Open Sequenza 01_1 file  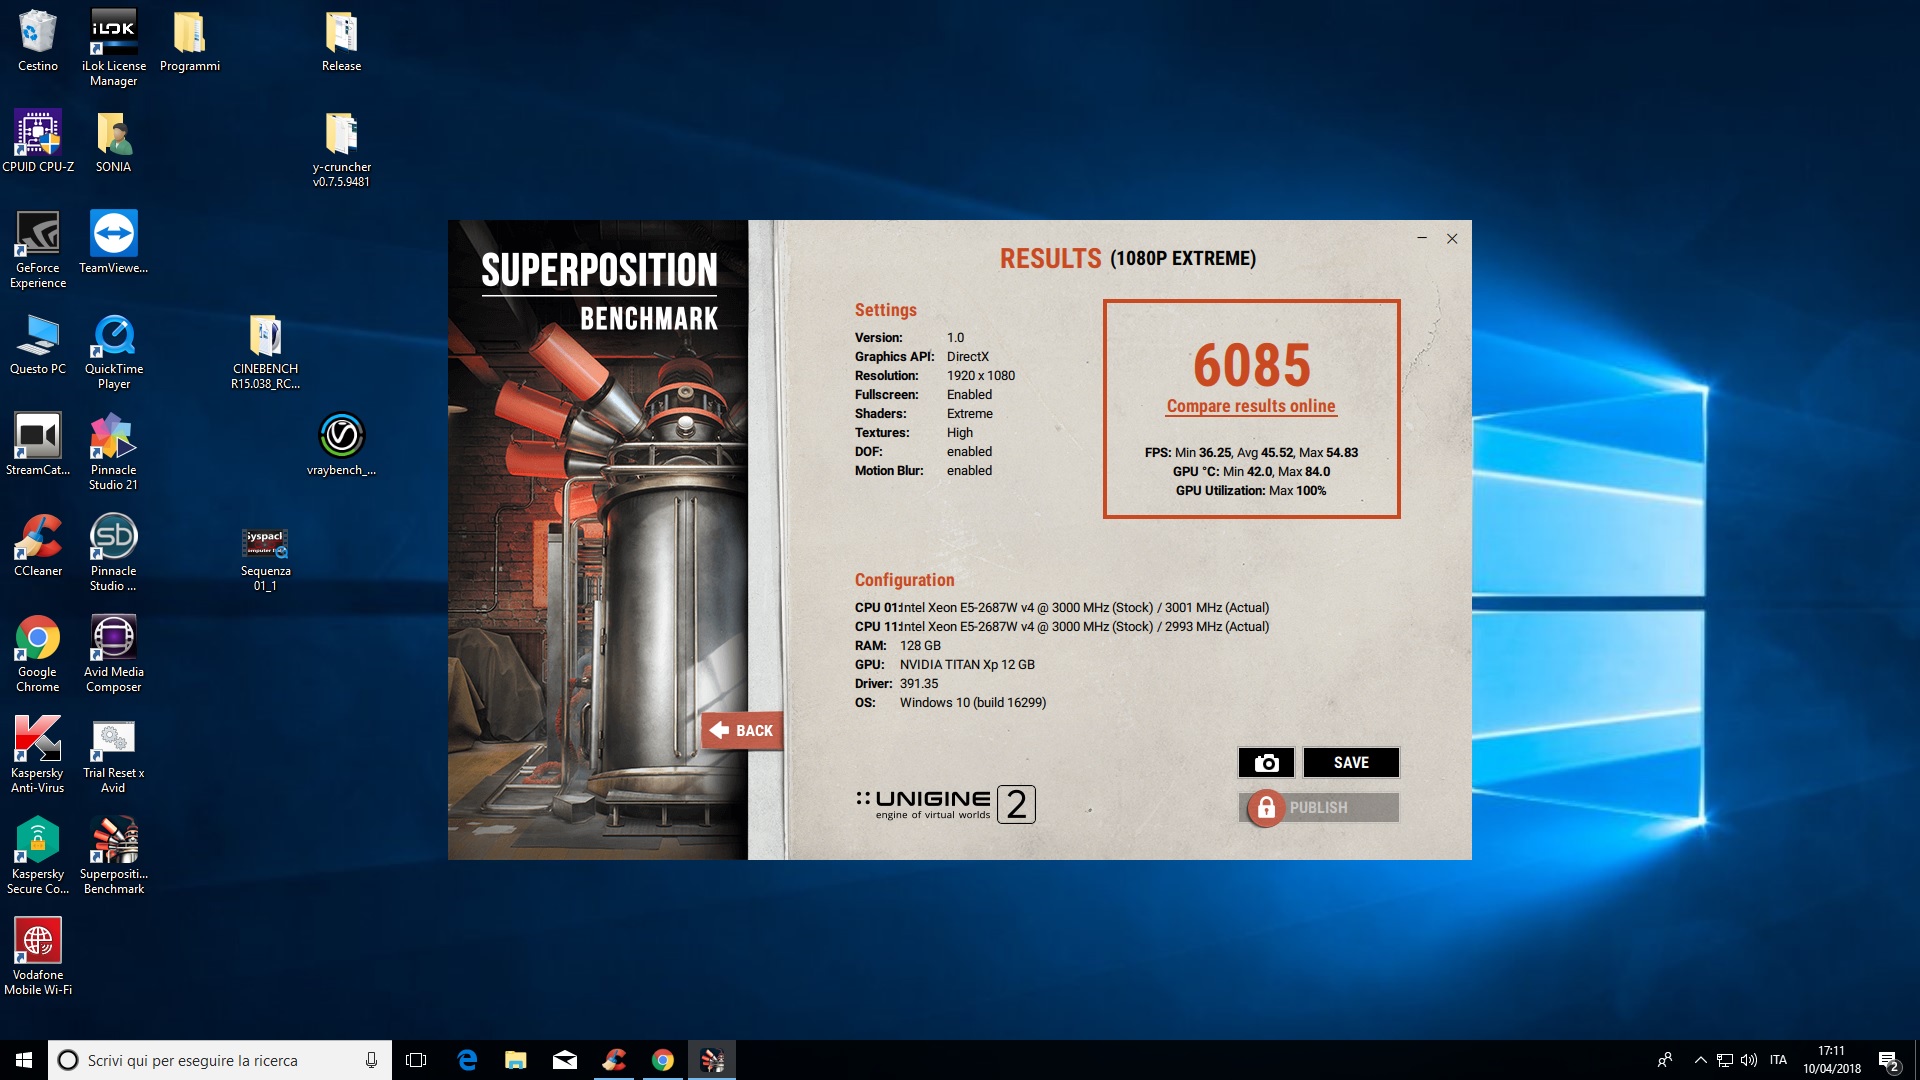(266, 561)
